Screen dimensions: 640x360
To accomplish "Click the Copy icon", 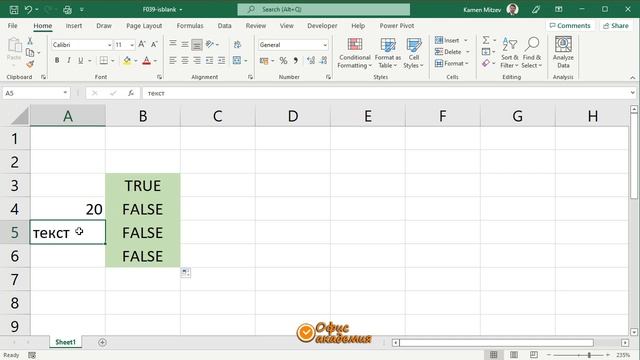I will pyautogui.click(x=30, y=53).
